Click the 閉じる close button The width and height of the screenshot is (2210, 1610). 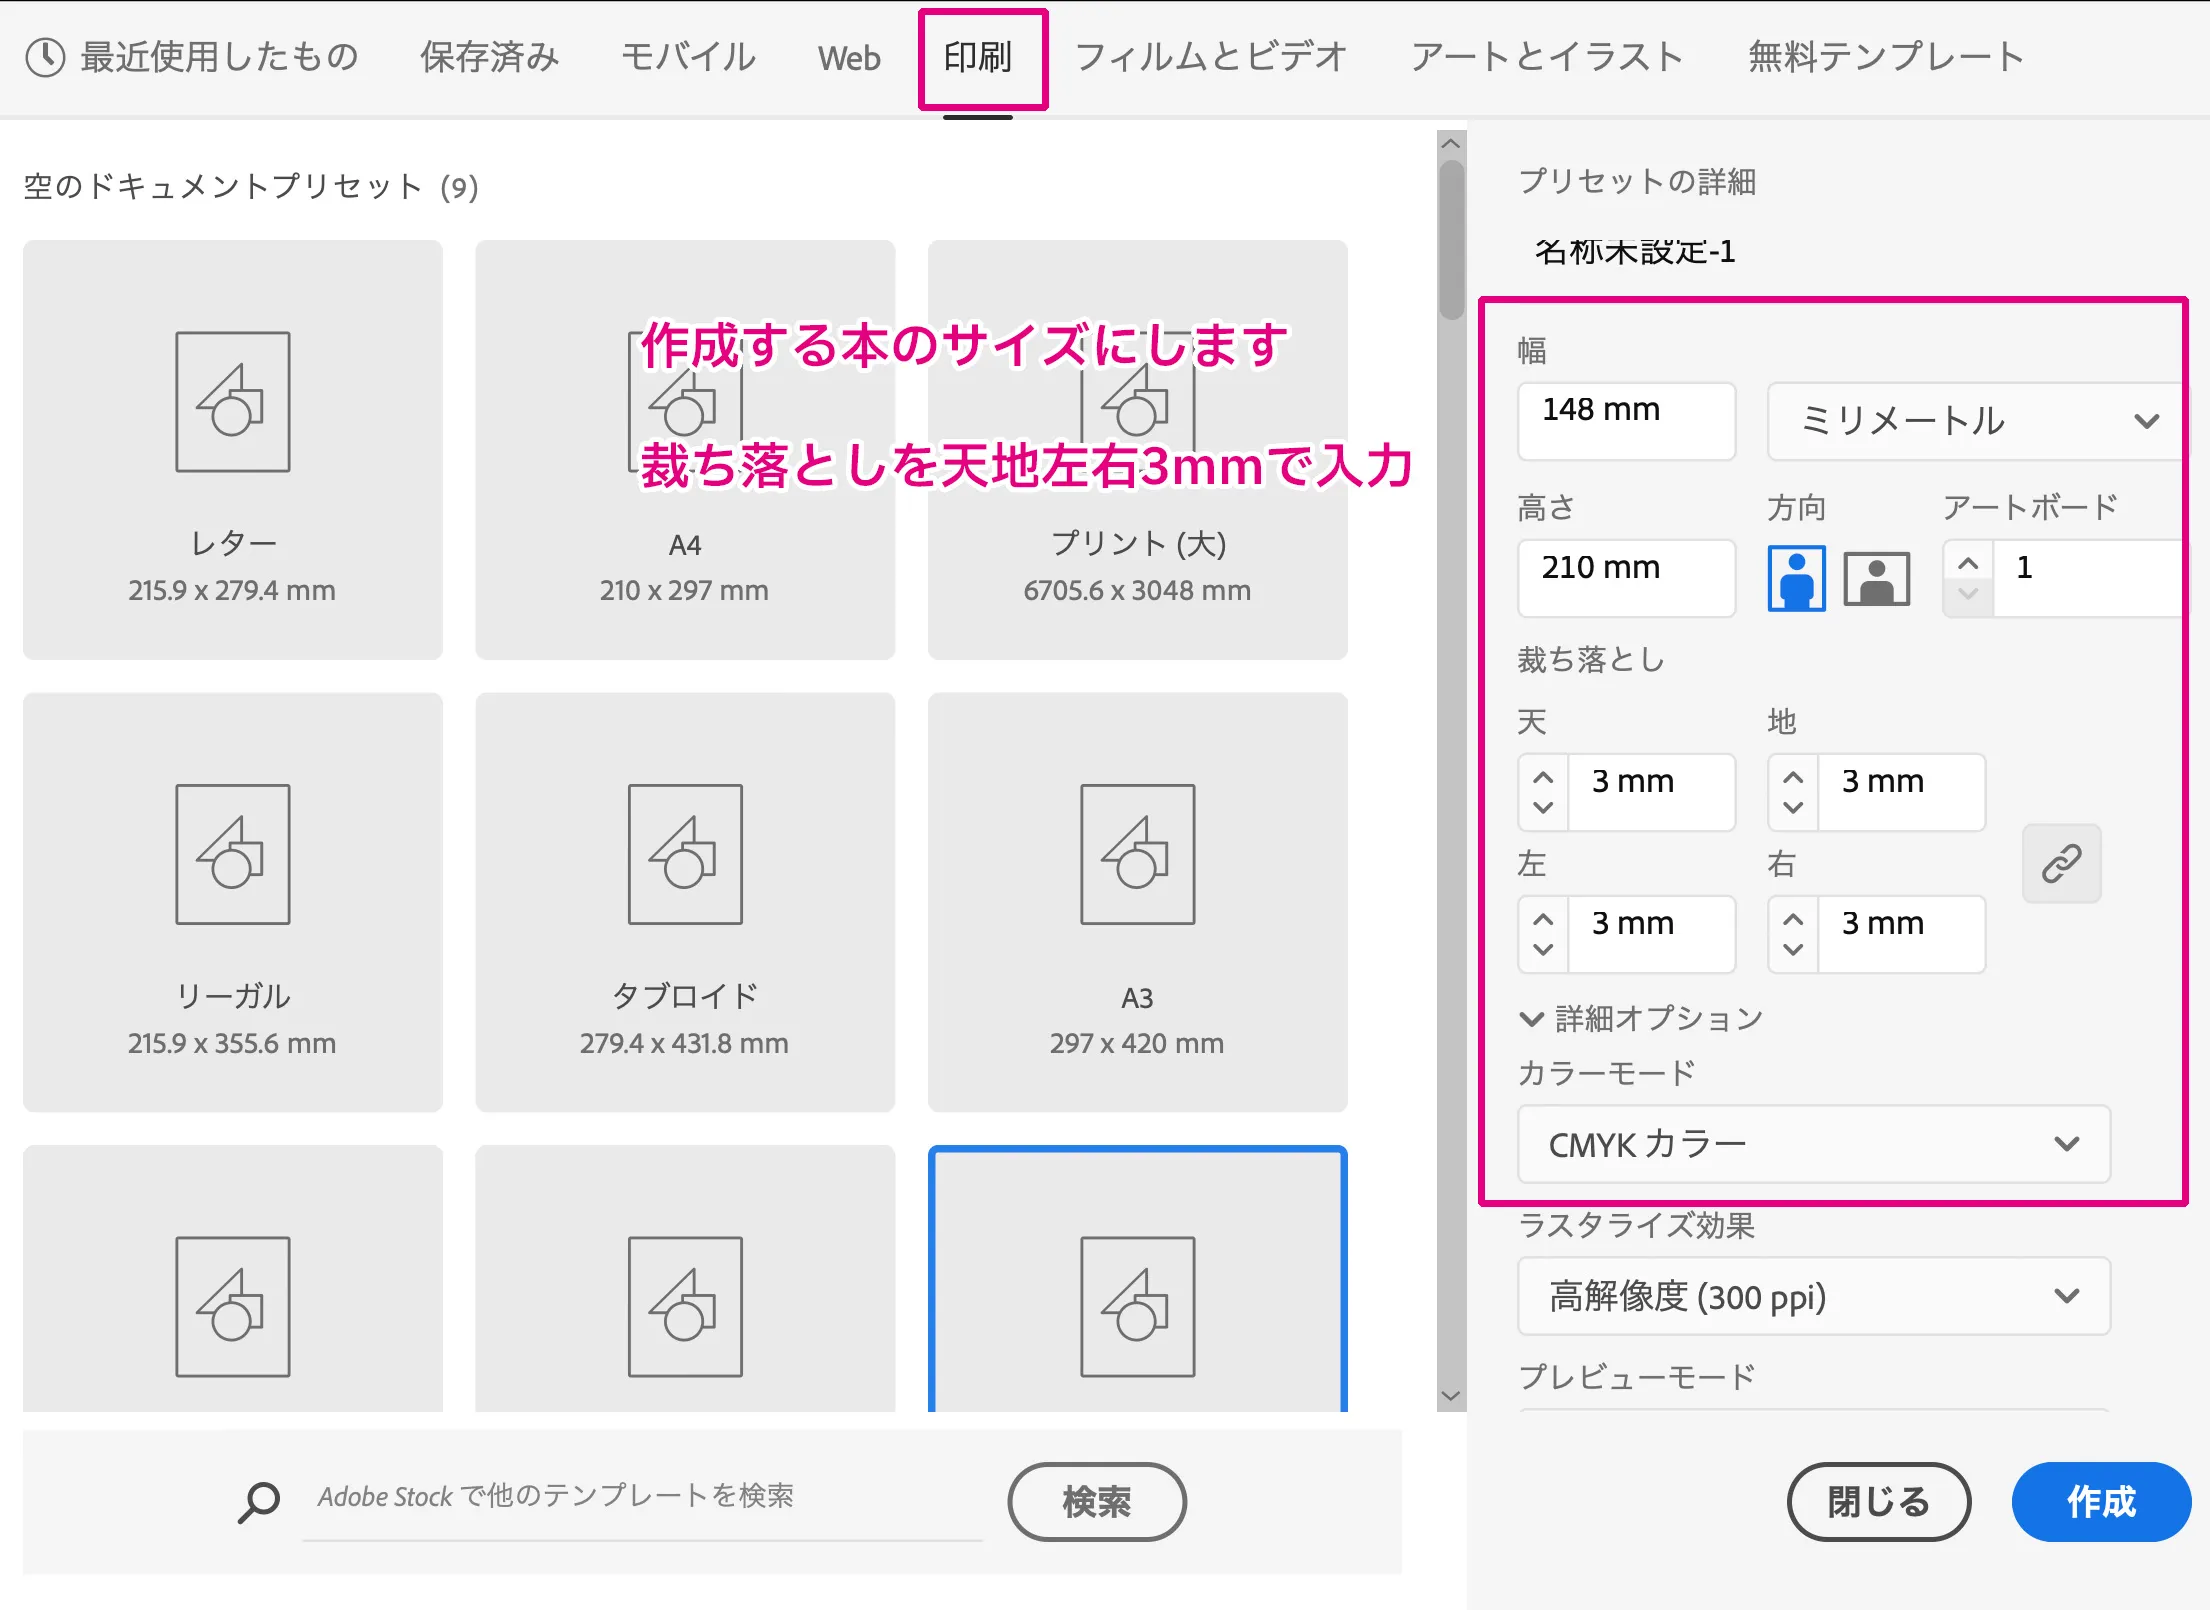click(x=1878, y=1501)
